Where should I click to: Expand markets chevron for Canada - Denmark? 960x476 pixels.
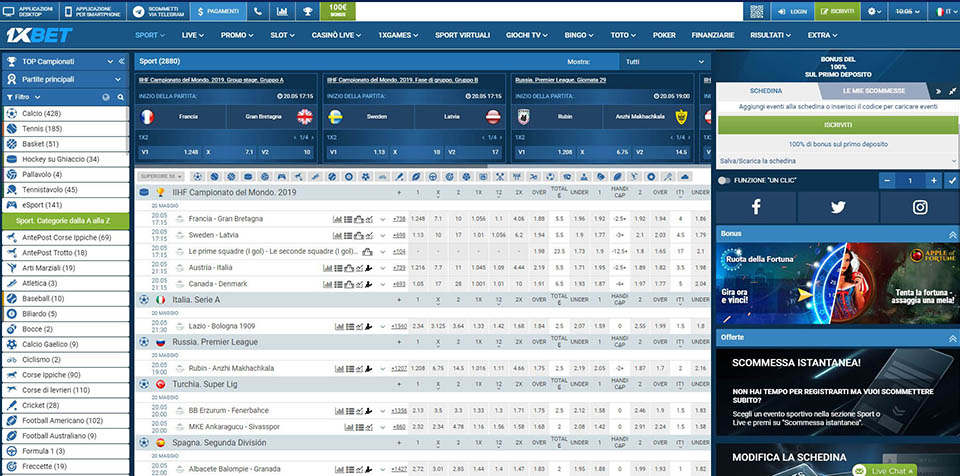coord(383,284)
